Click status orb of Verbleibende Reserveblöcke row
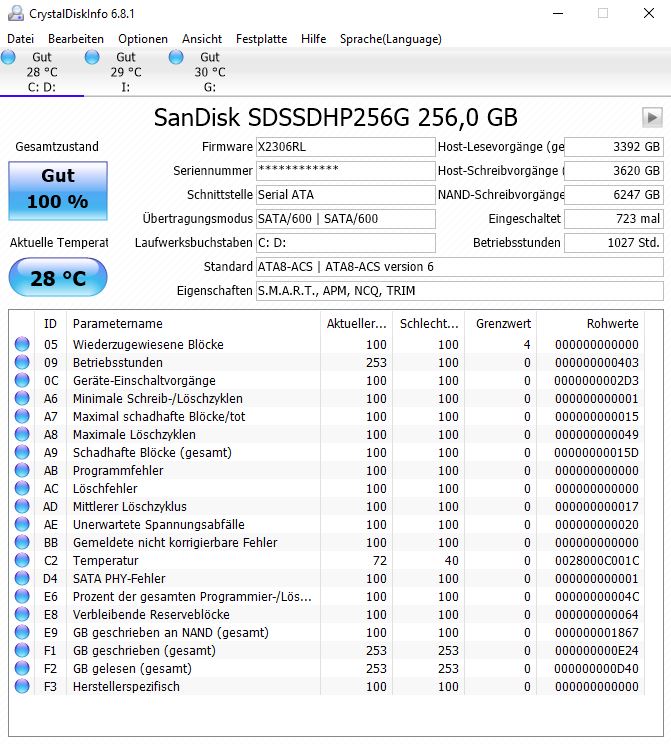671x744 pixels. (x=22, y=614)
